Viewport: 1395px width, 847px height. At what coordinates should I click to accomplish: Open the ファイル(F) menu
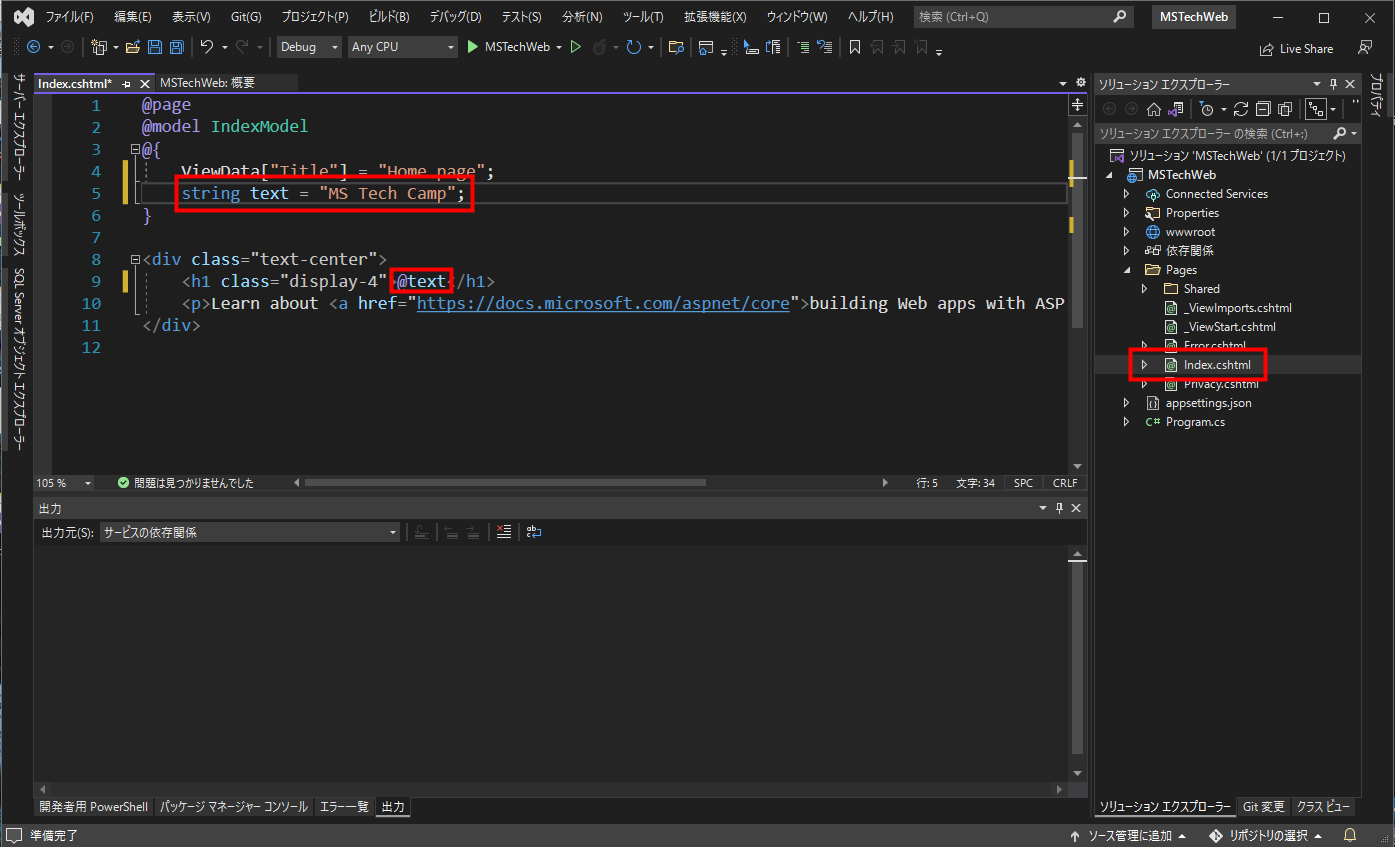click(x=69, y=17)
